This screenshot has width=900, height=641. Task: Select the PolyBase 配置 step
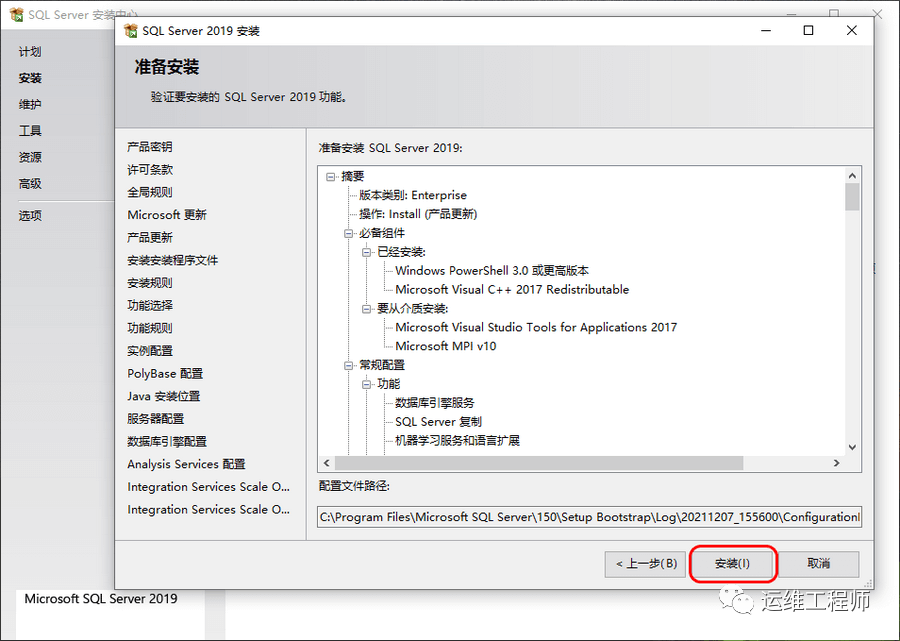165,374
